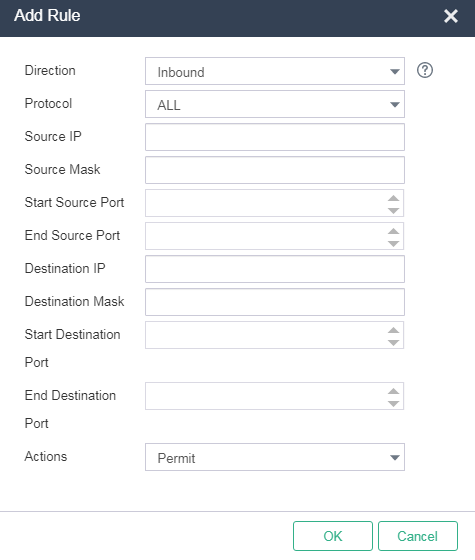The image size is (475, 560).
Task: Confirm the rule with OK button
Action: (x=333, y=536)
